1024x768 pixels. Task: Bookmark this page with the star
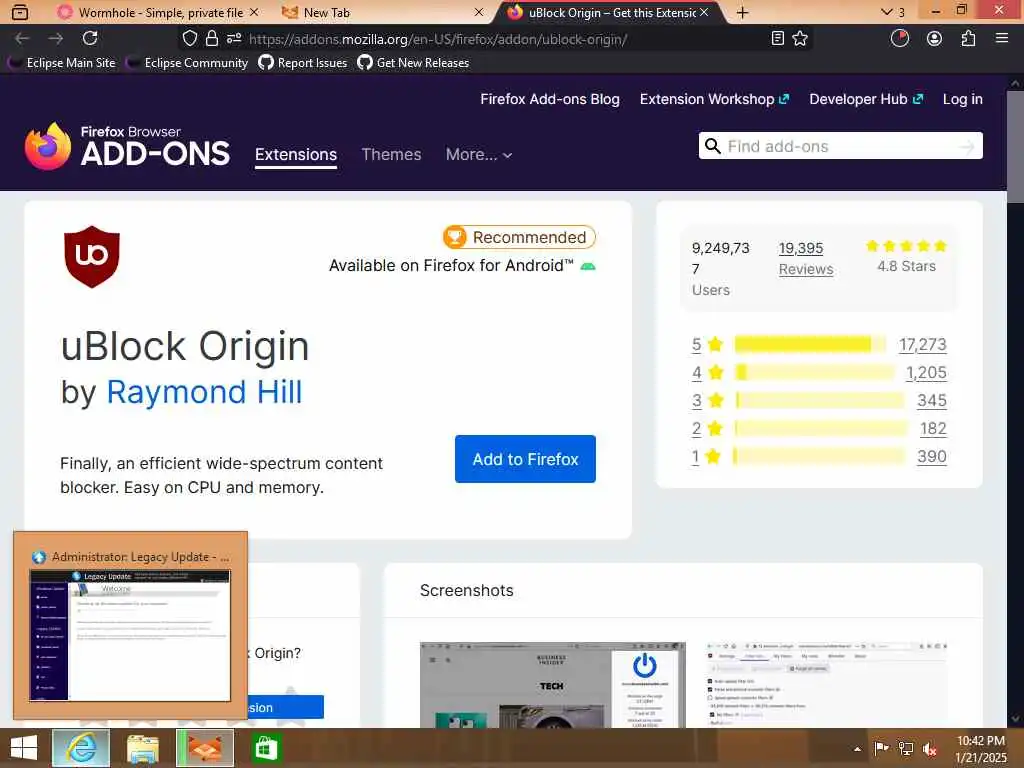(x=800, y=39)
